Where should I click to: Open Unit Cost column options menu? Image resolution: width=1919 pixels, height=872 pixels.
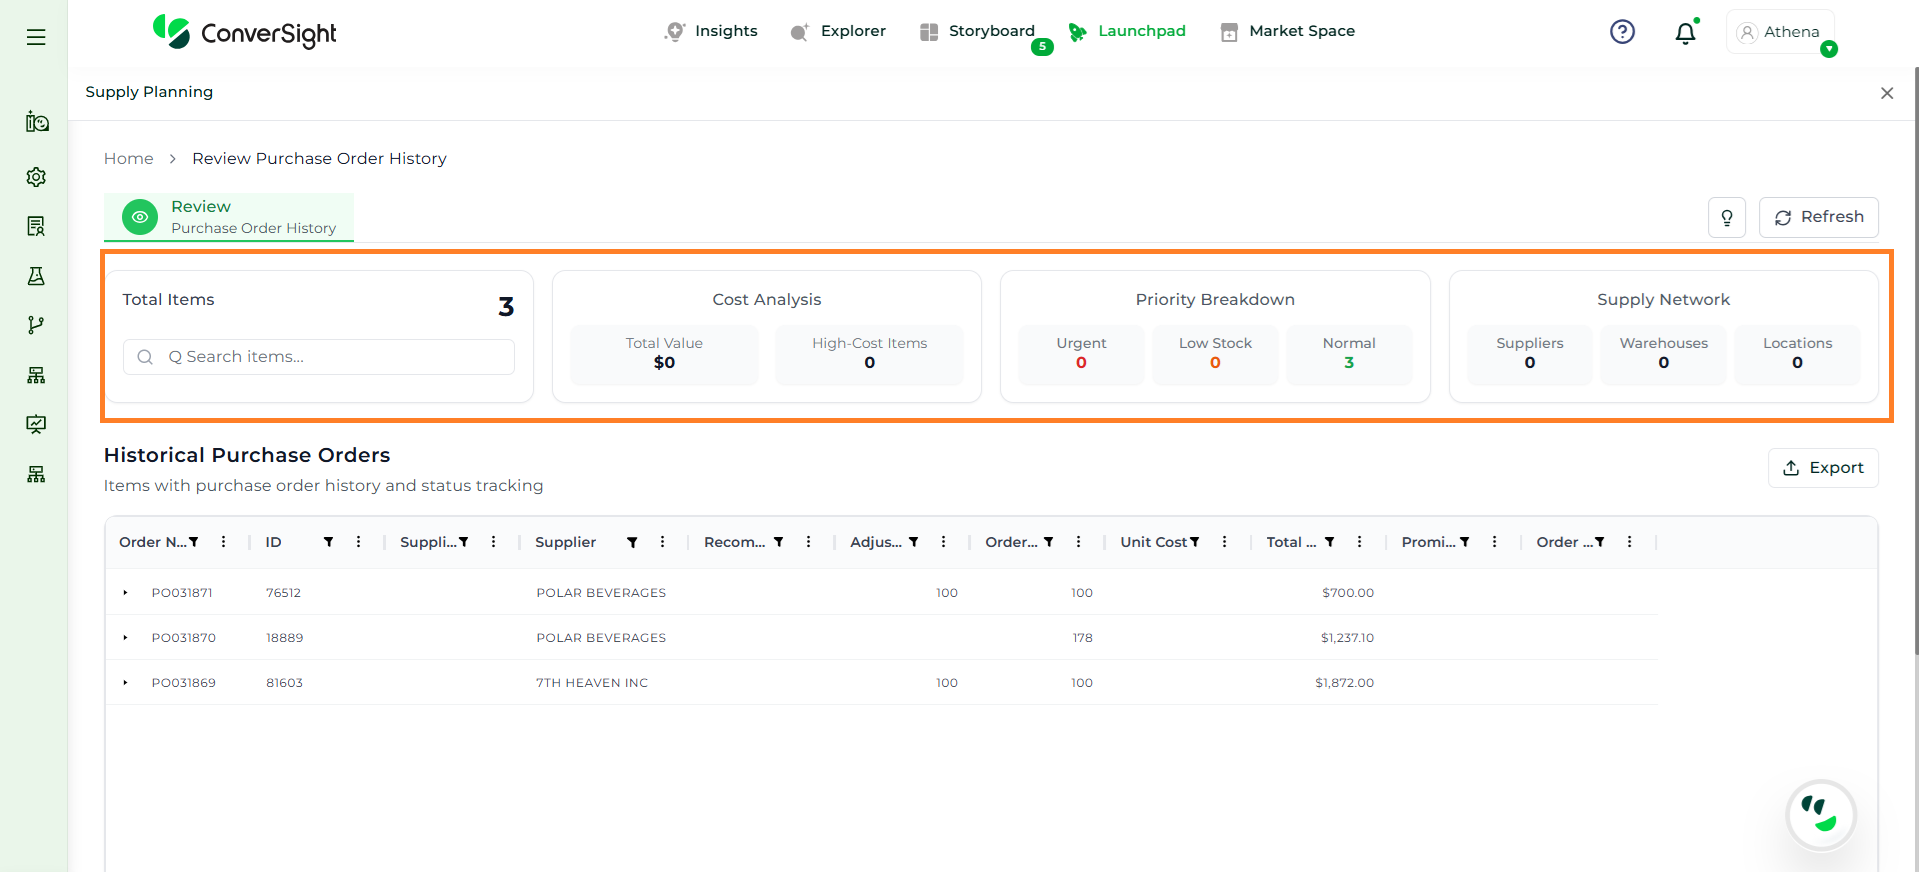click(x=1224, y=542)
